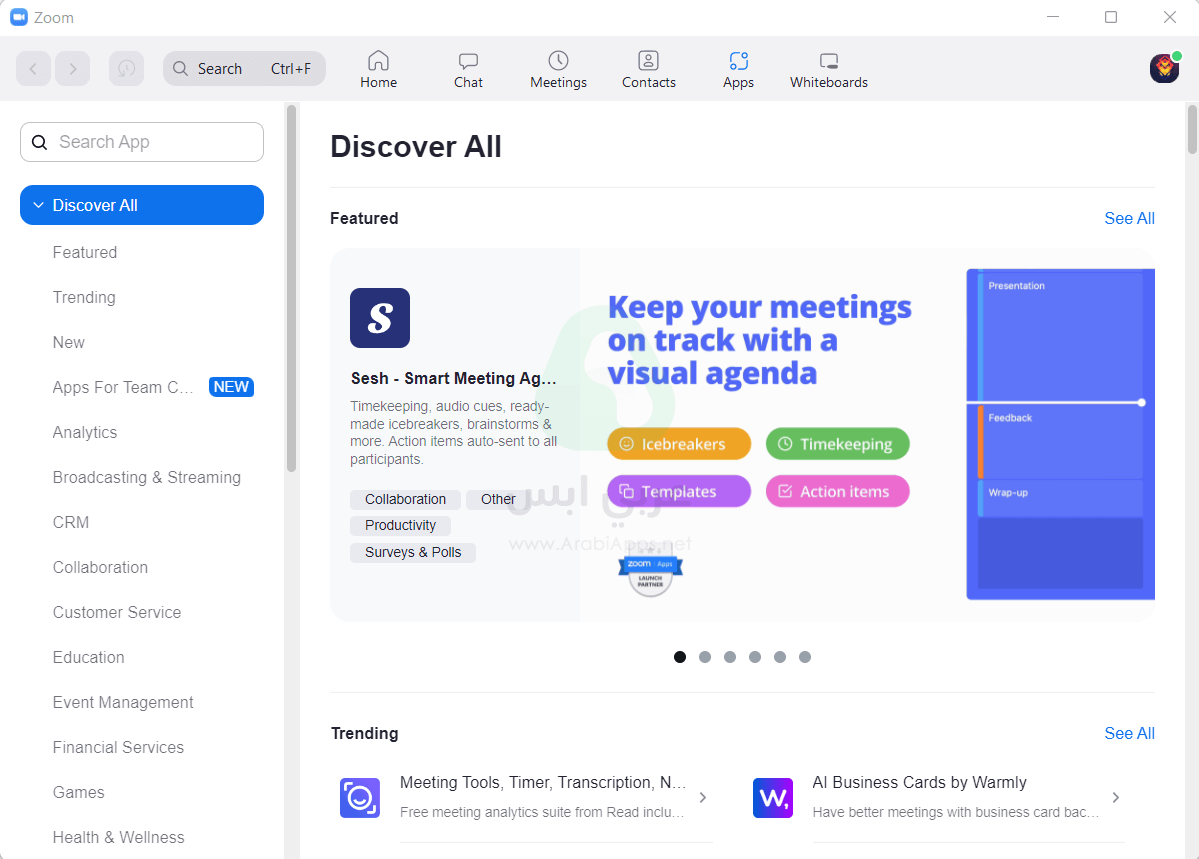Screen dimensions: 1199x859
Task: Click See All next to Featured
Action: click(1129, 218)
